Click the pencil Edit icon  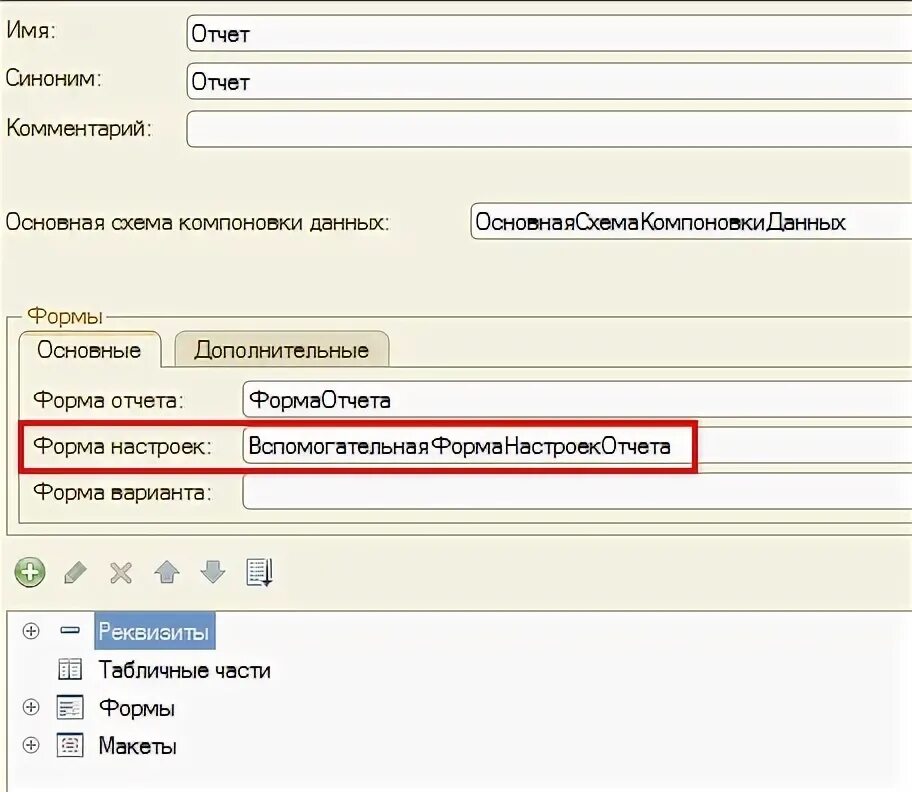pos(76,572)
